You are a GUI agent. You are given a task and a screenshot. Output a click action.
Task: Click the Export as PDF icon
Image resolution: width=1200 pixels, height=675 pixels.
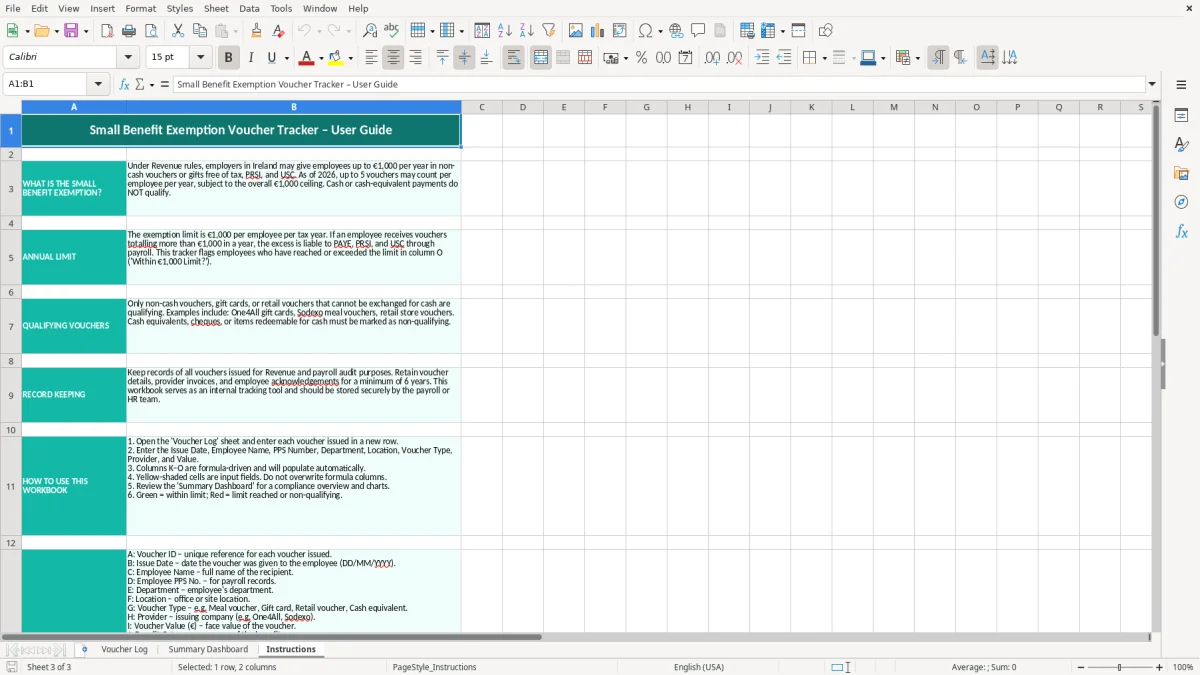[107, 31]
